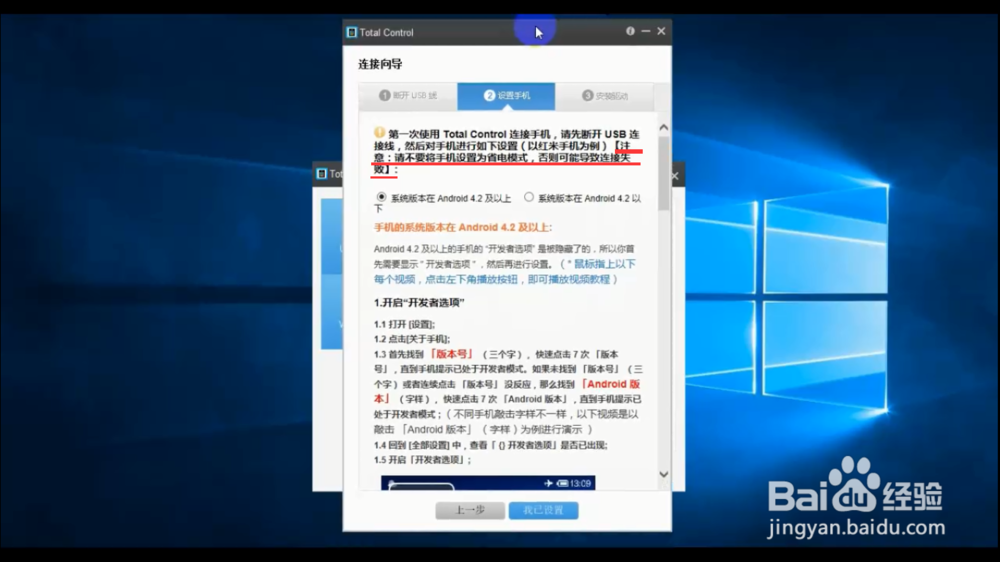Click the background window's Total Control icon
The width and height of the screenshot is (1000, 562).
(322, 174)
